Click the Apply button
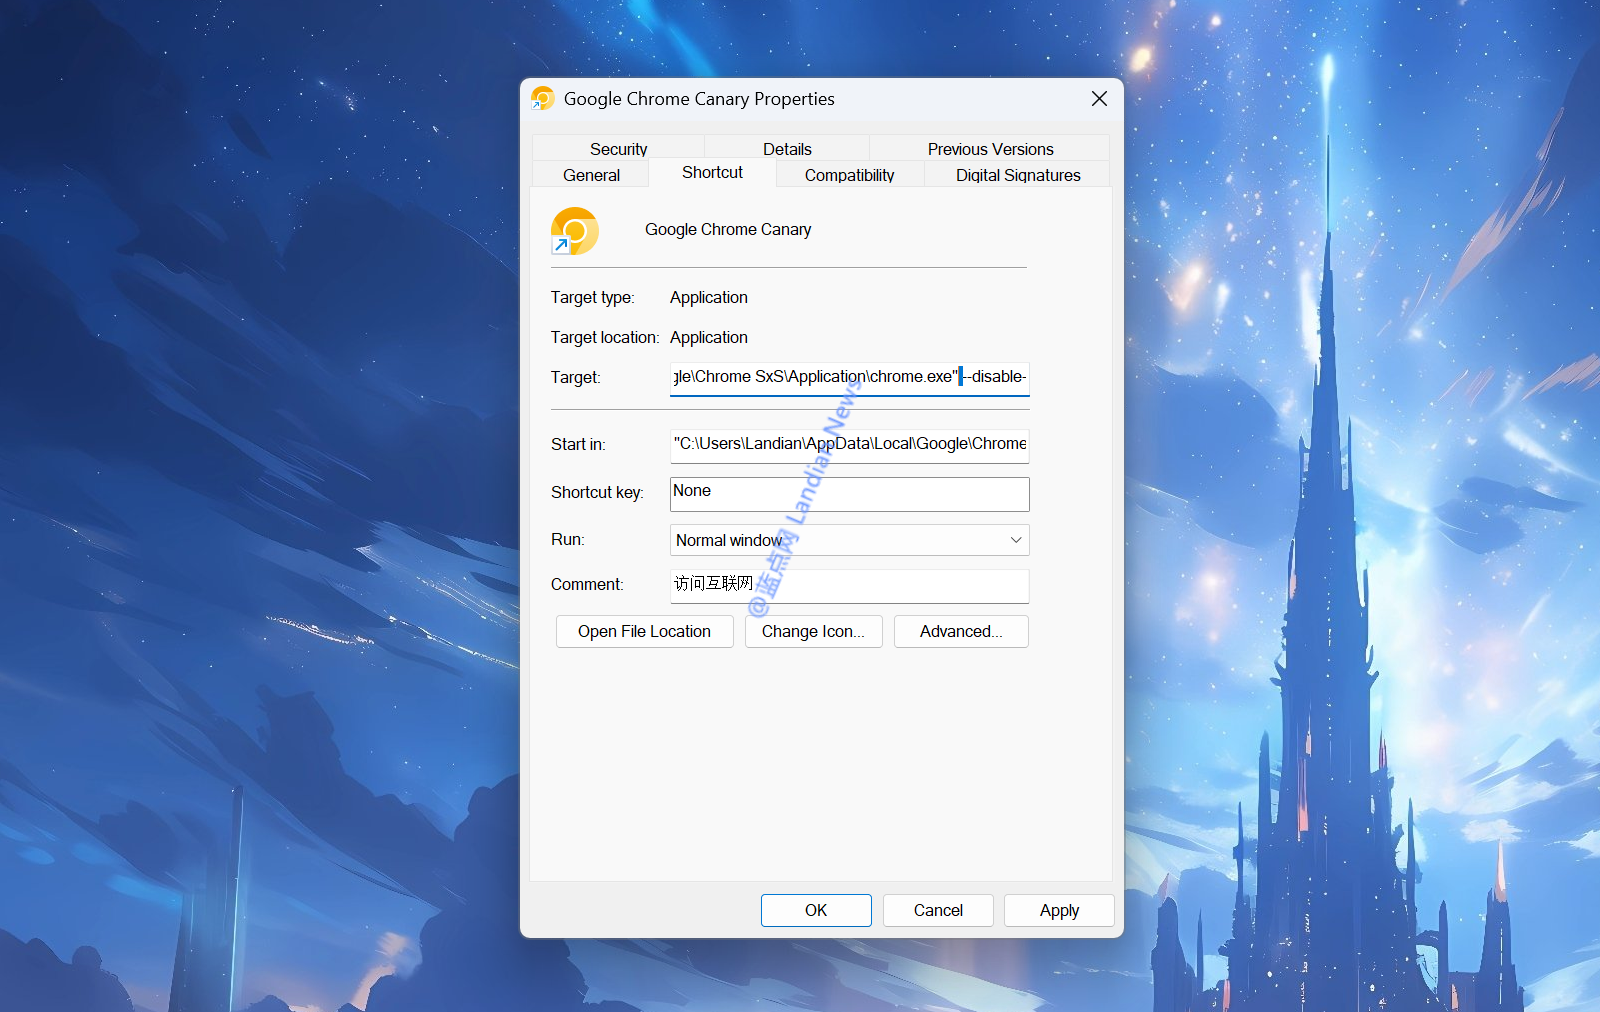This screenshot has width=1600, height=1012. (1059, 910)
